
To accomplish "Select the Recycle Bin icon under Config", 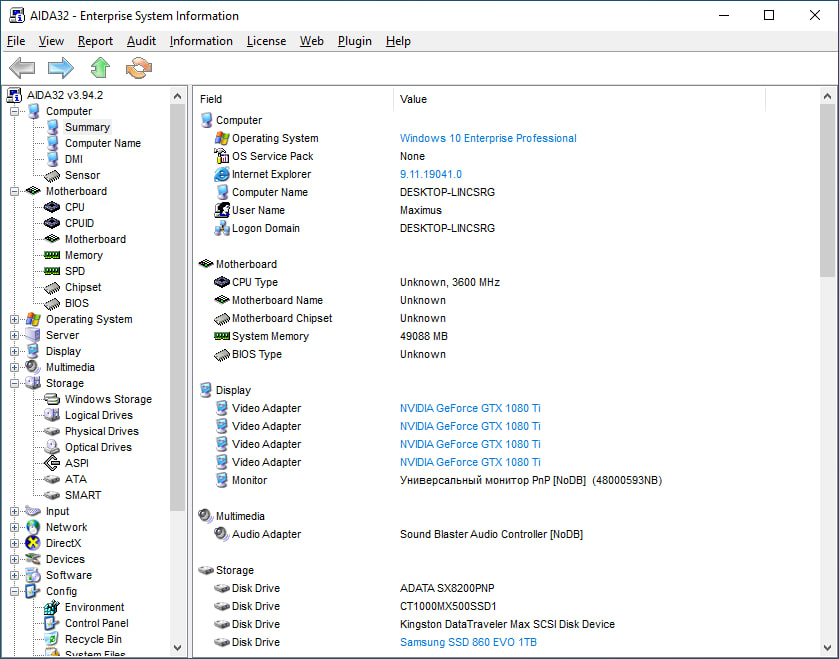I will [x=52, y=639].
